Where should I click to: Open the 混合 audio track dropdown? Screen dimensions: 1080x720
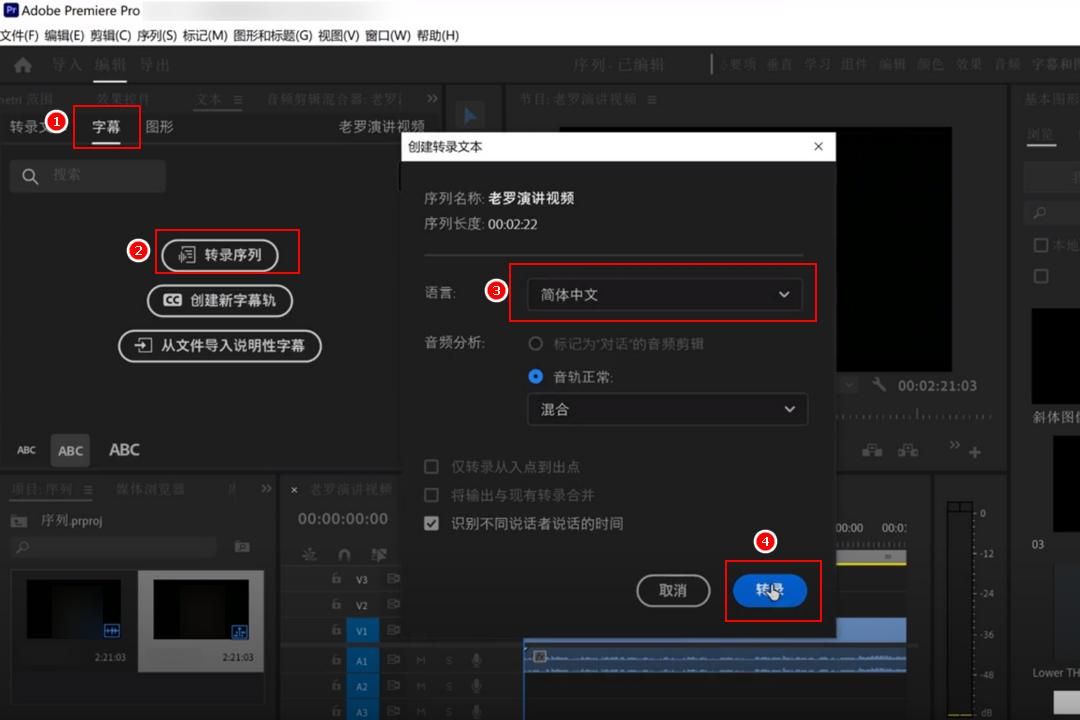coord(667,409)
